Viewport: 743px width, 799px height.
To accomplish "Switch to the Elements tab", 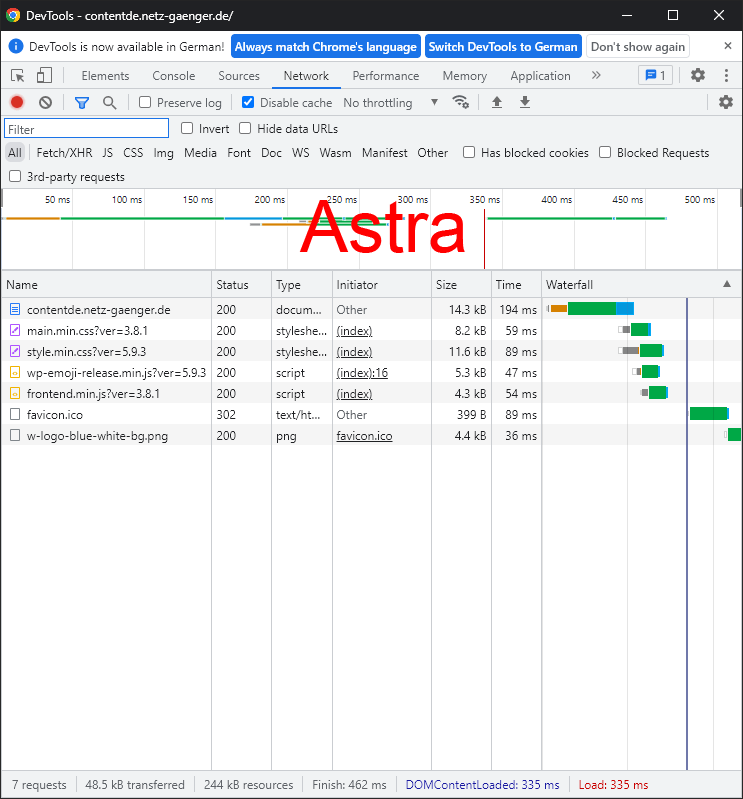I will tap(105, 76).
